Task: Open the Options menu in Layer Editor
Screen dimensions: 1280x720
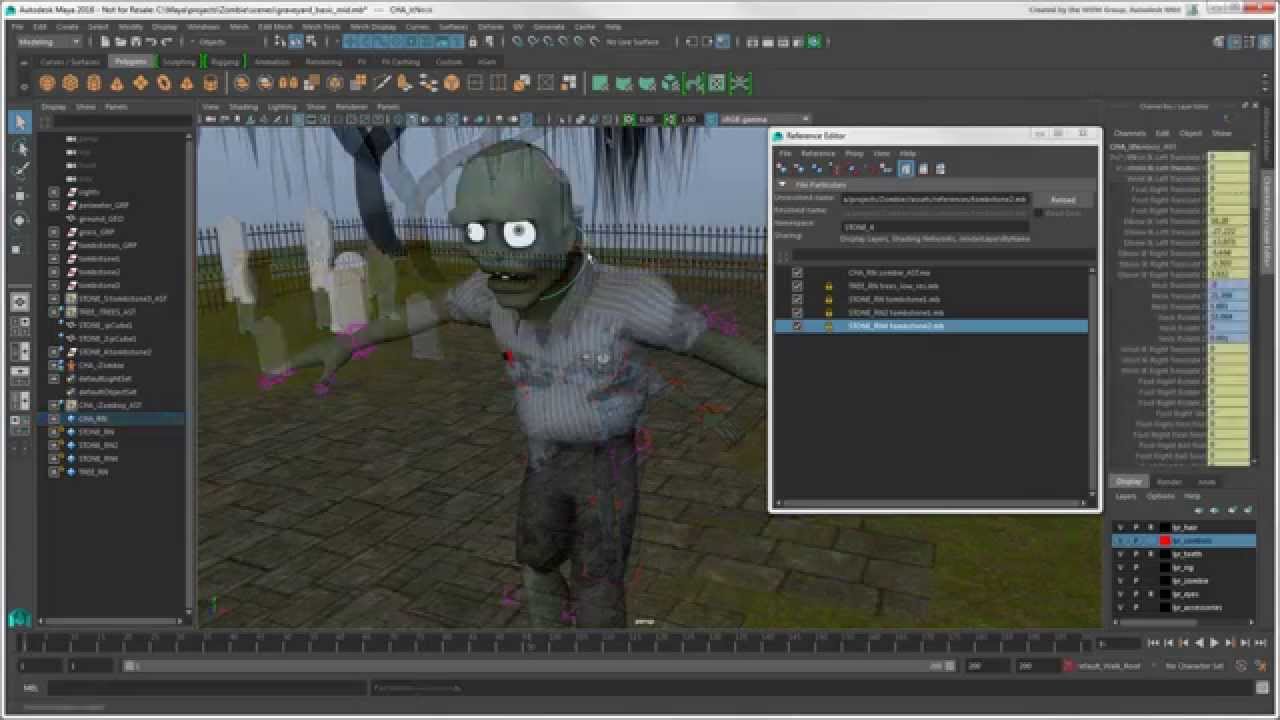Action: [1160, 496]
